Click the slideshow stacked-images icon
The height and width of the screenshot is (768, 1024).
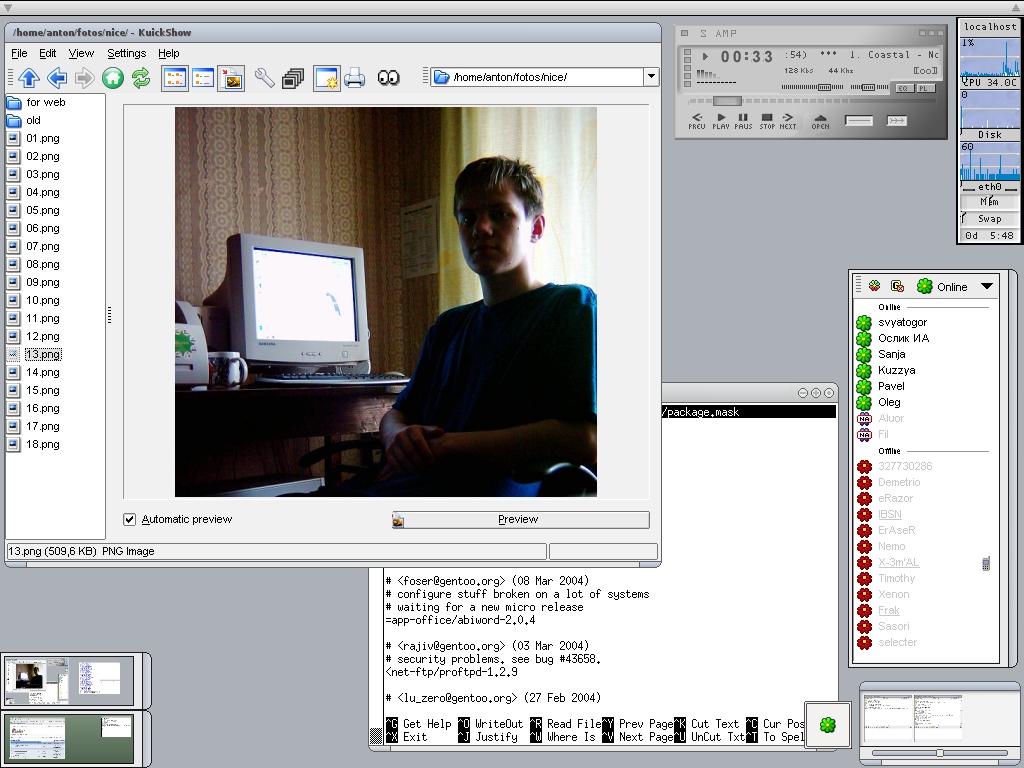point(293,78)
